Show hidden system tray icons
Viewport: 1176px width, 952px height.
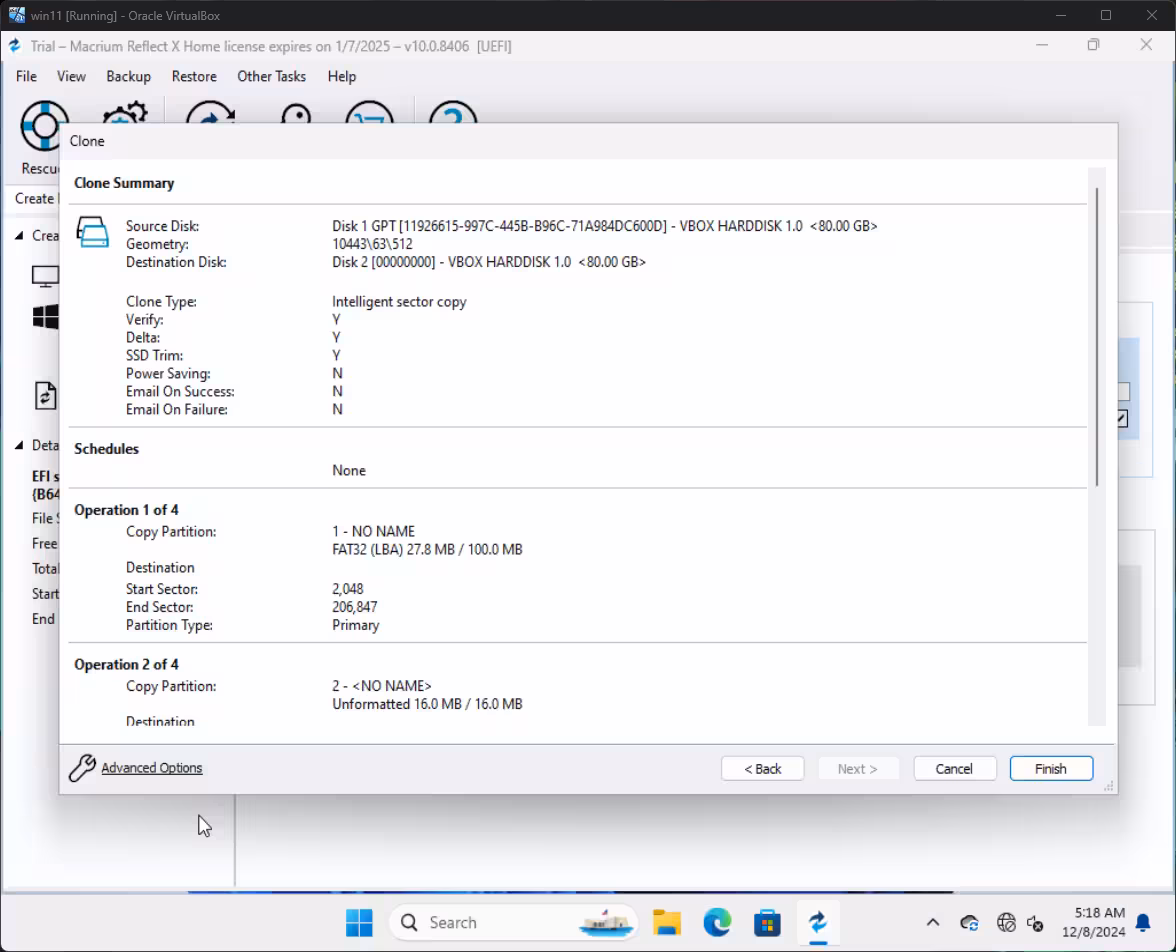[x=933, y=923]
